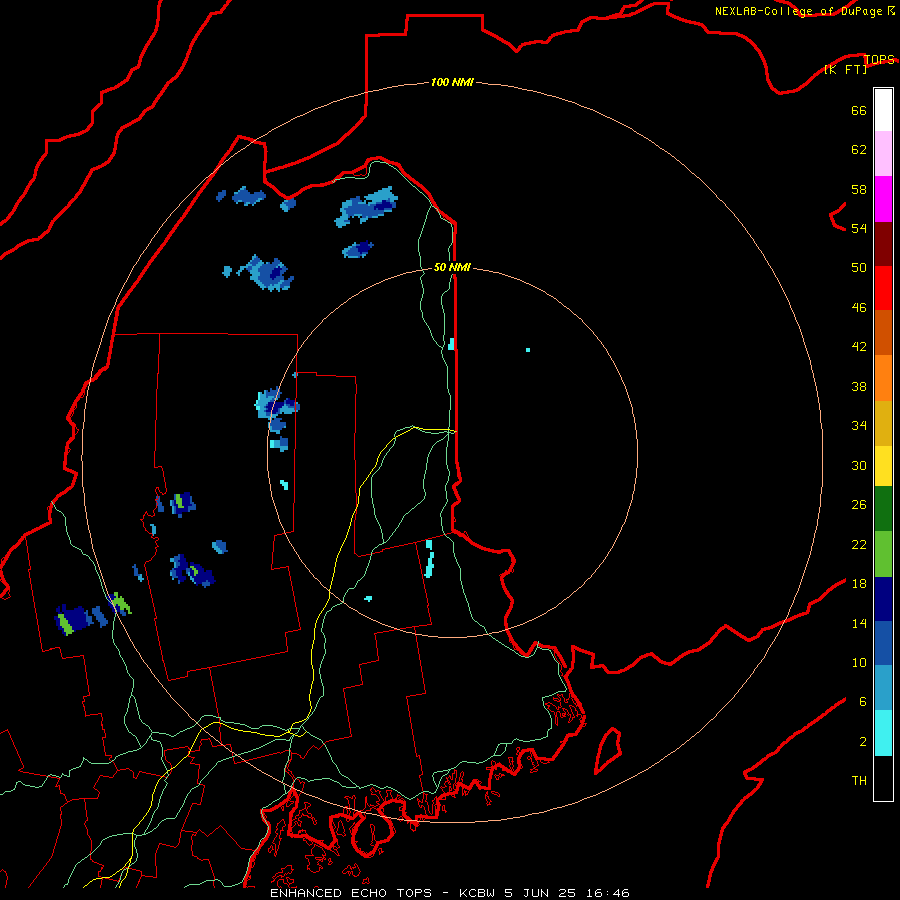Click the dark green 26 legend swatch
The width and height of the screenshot is (900, 900).
883,509
